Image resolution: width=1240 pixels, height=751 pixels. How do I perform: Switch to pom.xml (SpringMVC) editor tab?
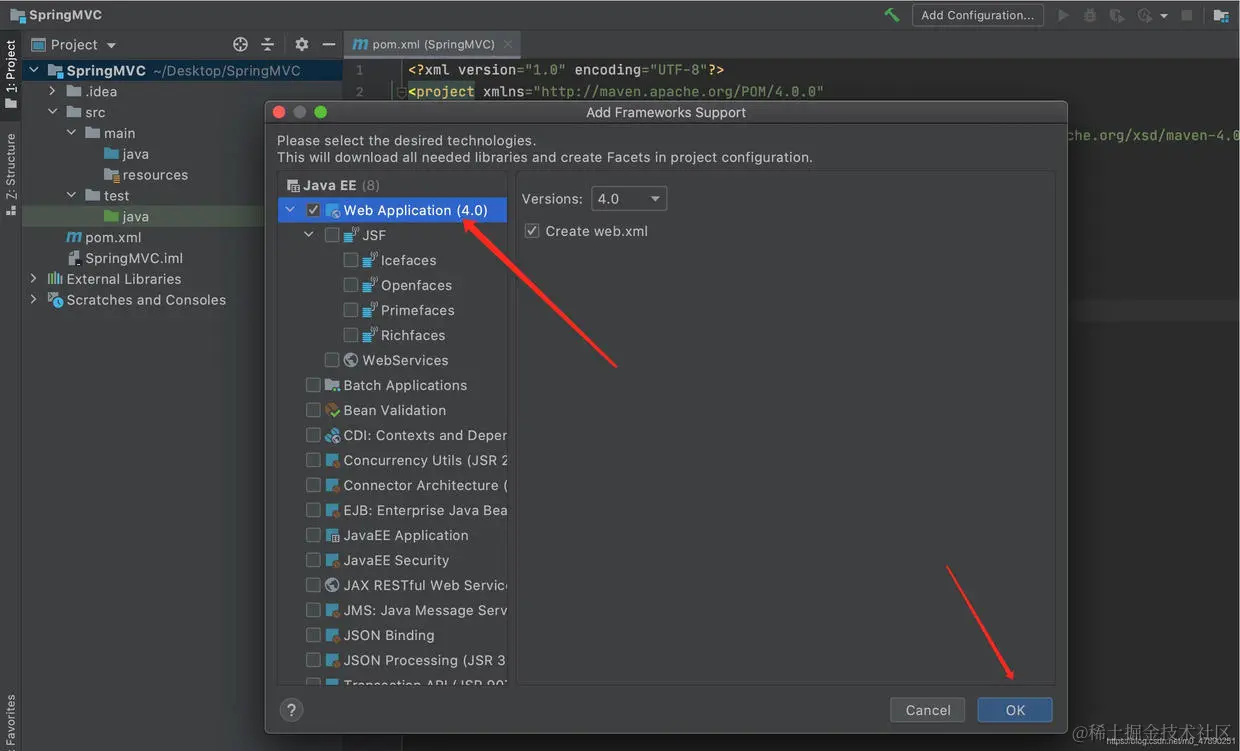431,44
